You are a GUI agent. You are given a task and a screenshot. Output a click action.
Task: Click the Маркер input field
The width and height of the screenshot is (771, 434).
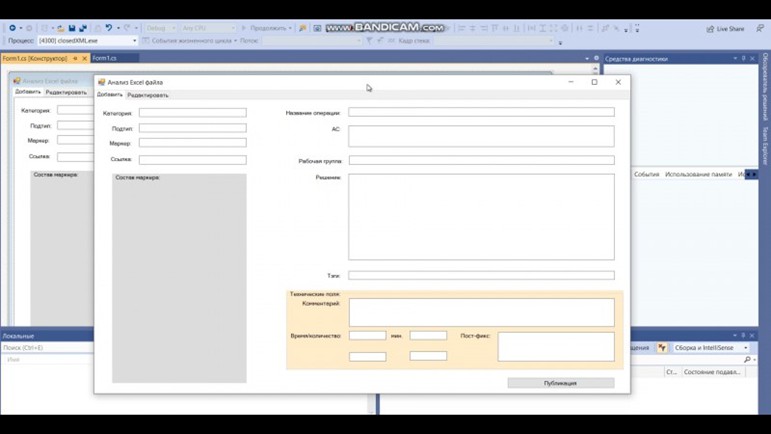(x=193, y=143)
